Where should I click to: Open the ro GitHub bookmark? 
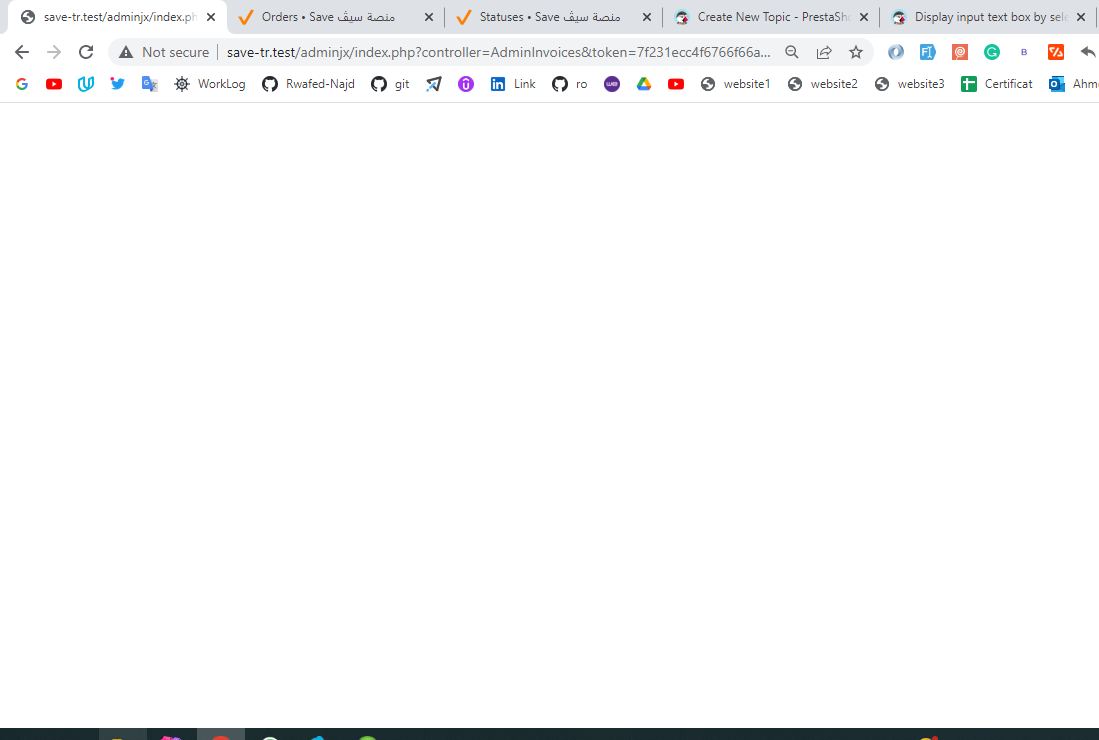tap(570, 84)
